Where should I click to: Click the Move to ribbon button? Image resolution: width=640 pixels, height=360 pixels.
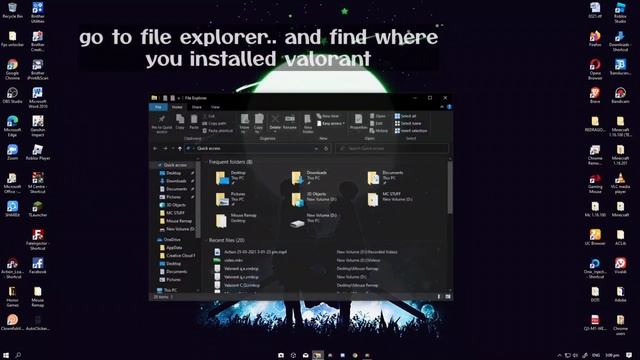coord(244,124)
